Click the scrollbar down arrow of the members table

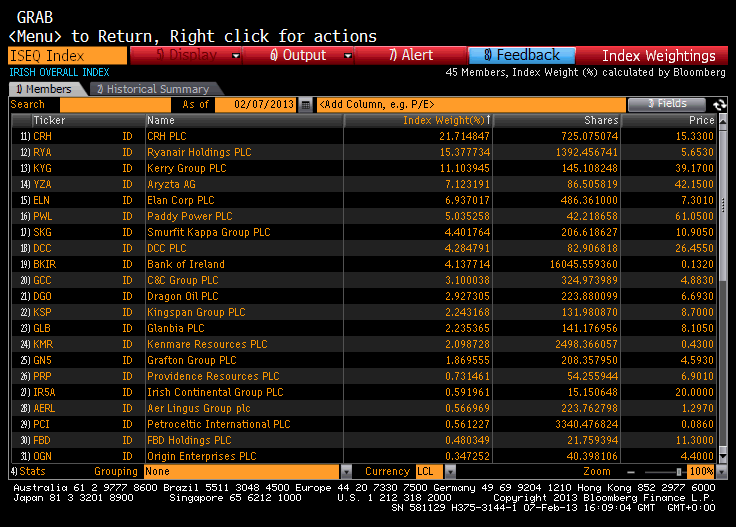click(723, 456)
